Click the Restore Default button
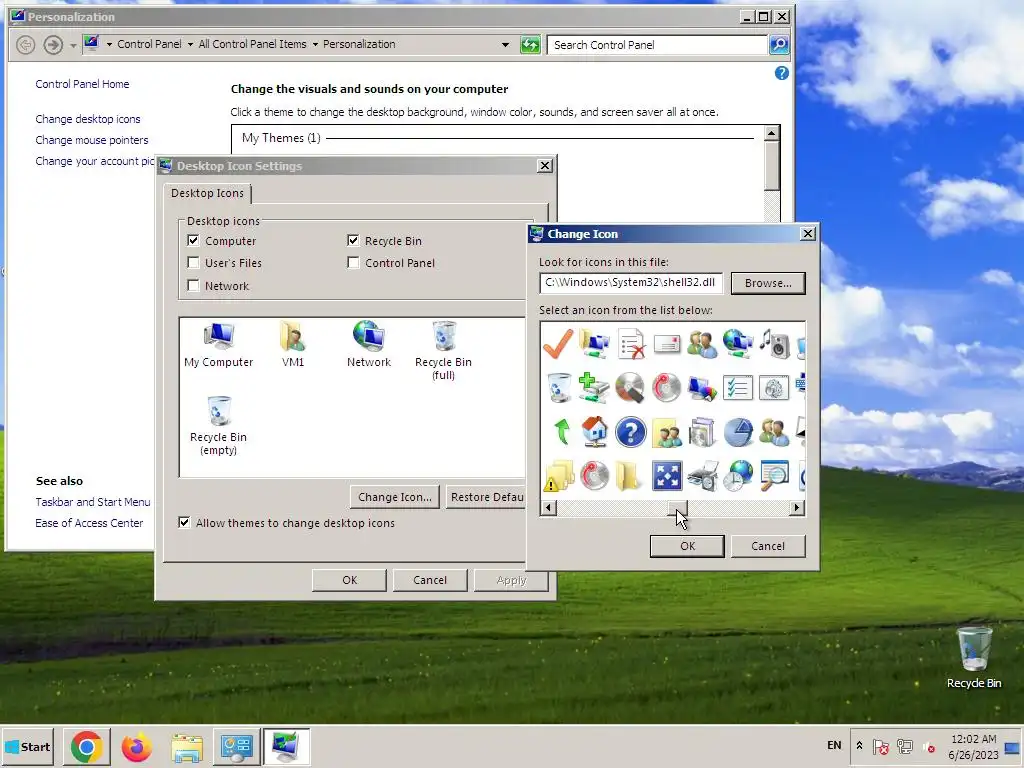The image size is (1024, 768). pyautogui.click(x=487, y=497)
